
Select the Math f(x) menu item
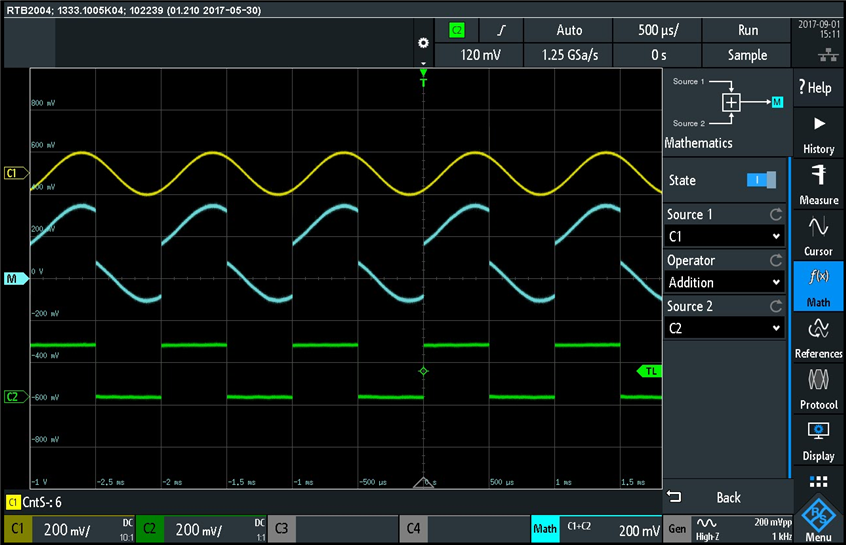coord(818,287)
